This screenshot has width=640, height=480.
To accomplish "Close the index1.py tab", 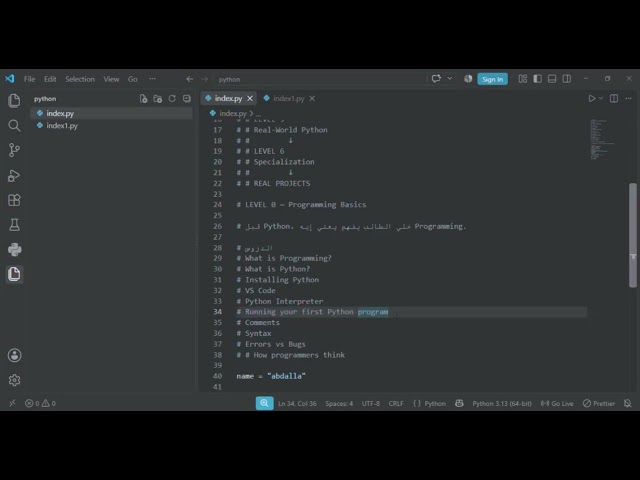I will pos(312,98).
